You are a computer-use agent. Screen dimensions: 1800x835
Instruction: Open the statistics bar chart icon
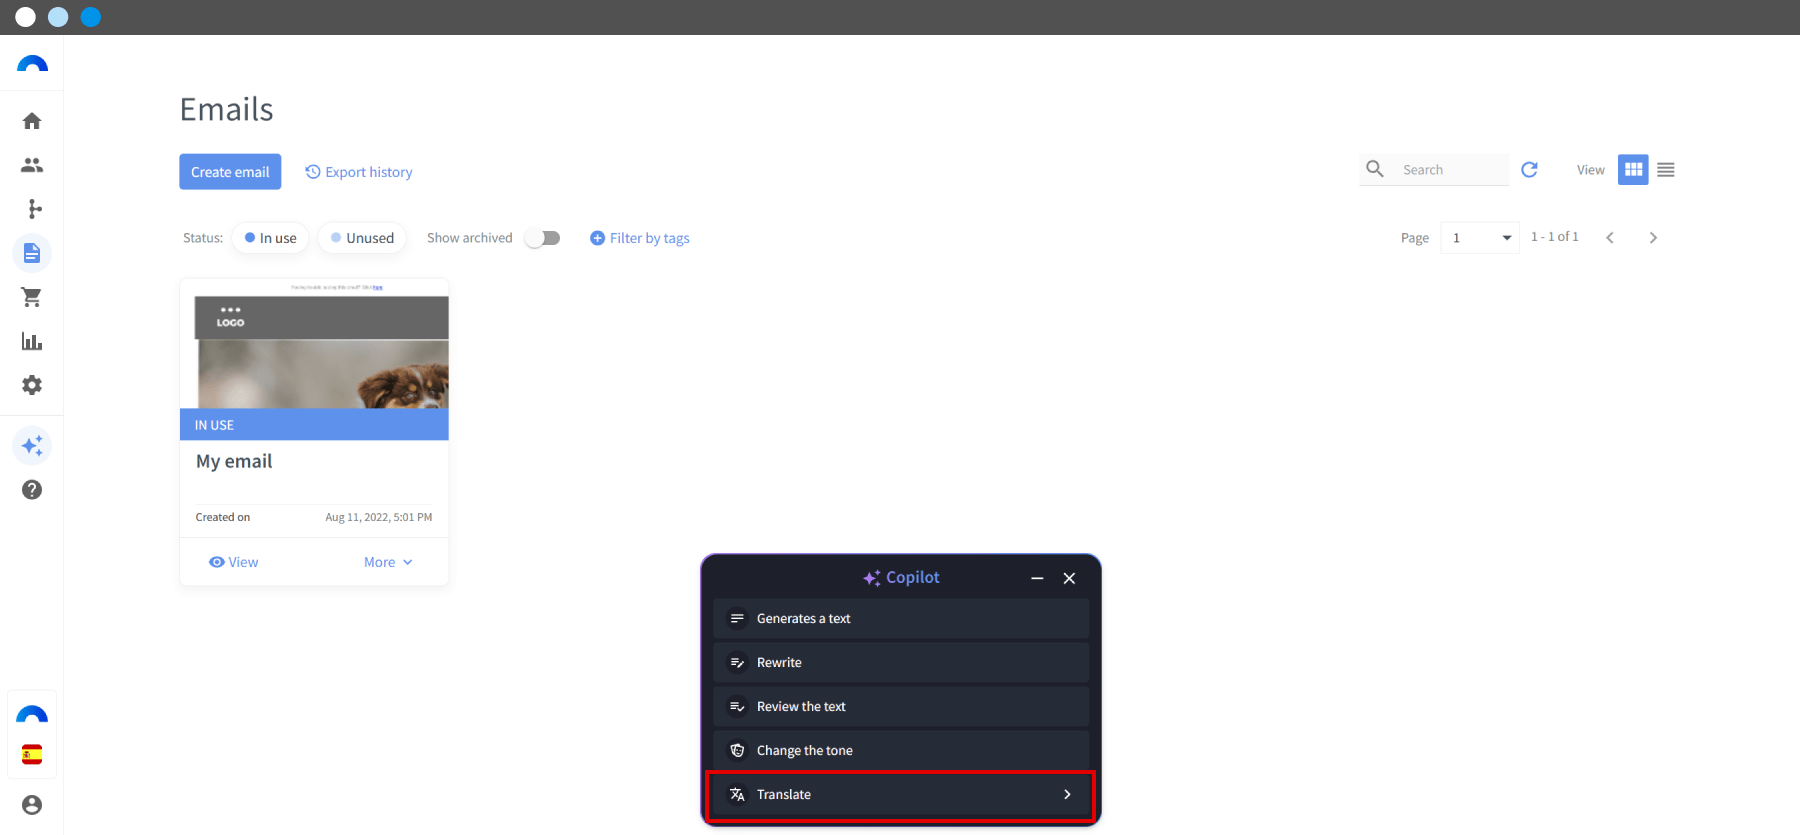32,341
